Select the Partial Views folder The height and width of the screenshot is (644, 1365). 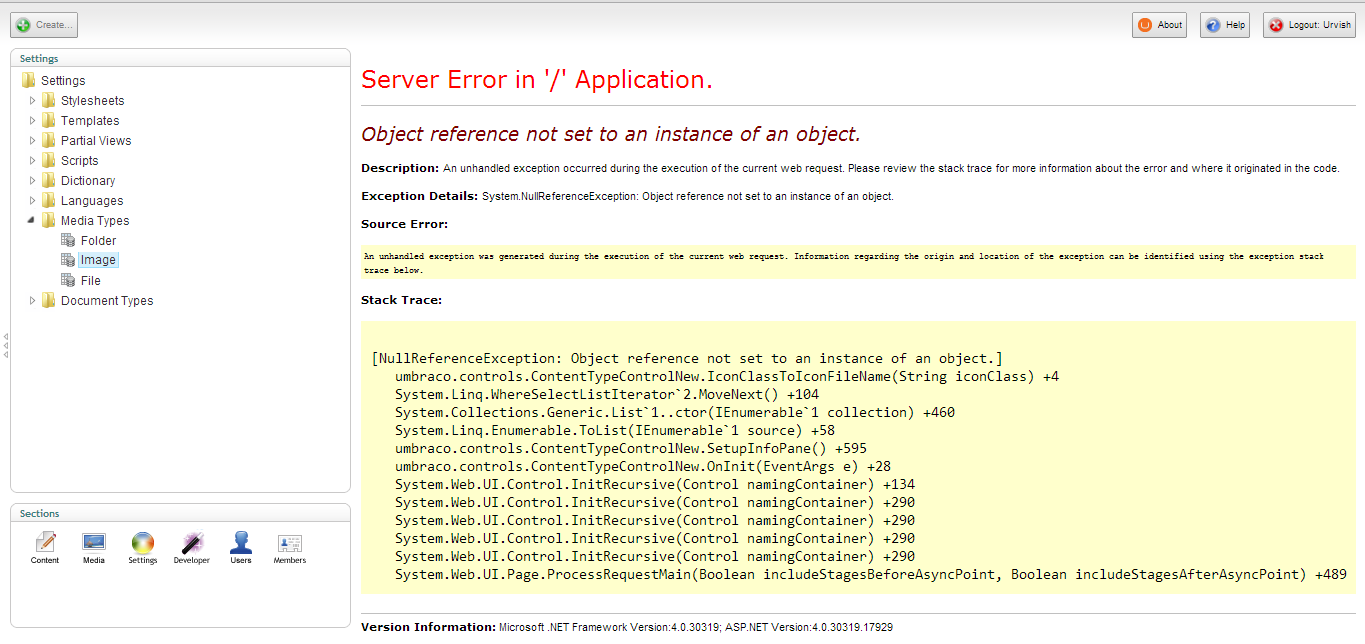95,141
